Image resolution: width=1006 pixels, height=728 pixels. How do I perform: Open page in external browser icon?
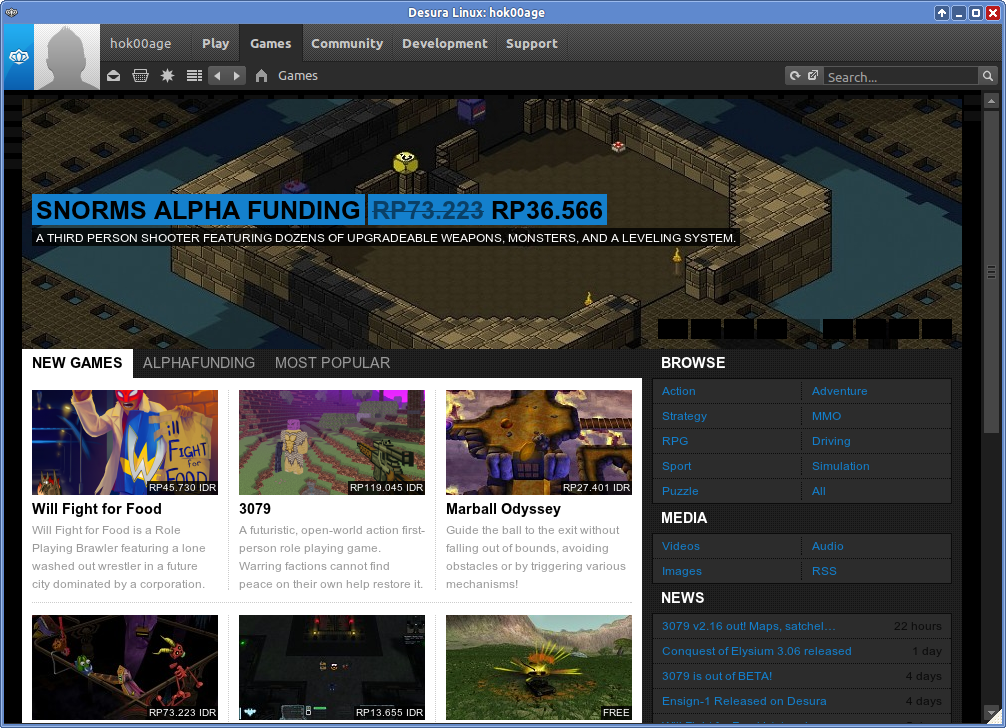click(813, 76)
